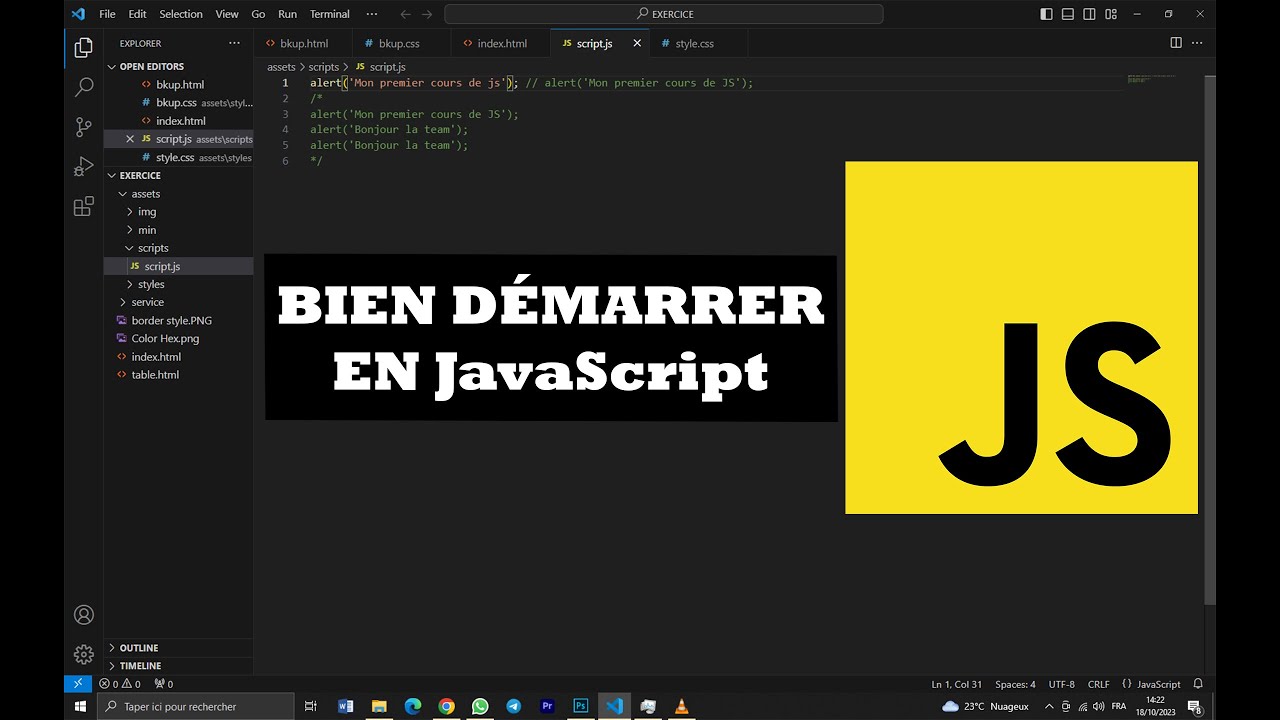
Task: Click the EXERCICE command center search box
Action: pyautogui.click(x=664, y=14)
